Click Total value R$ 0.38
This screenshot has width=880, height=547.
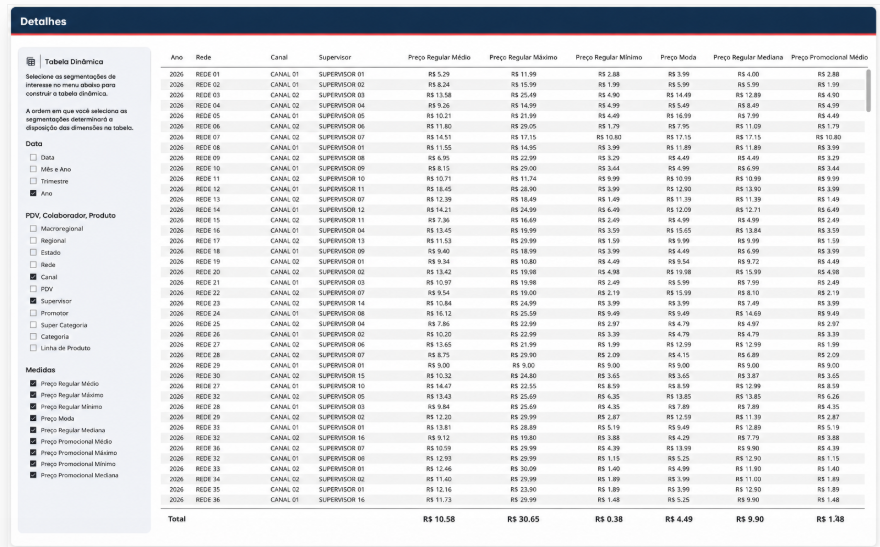(609, 520)
